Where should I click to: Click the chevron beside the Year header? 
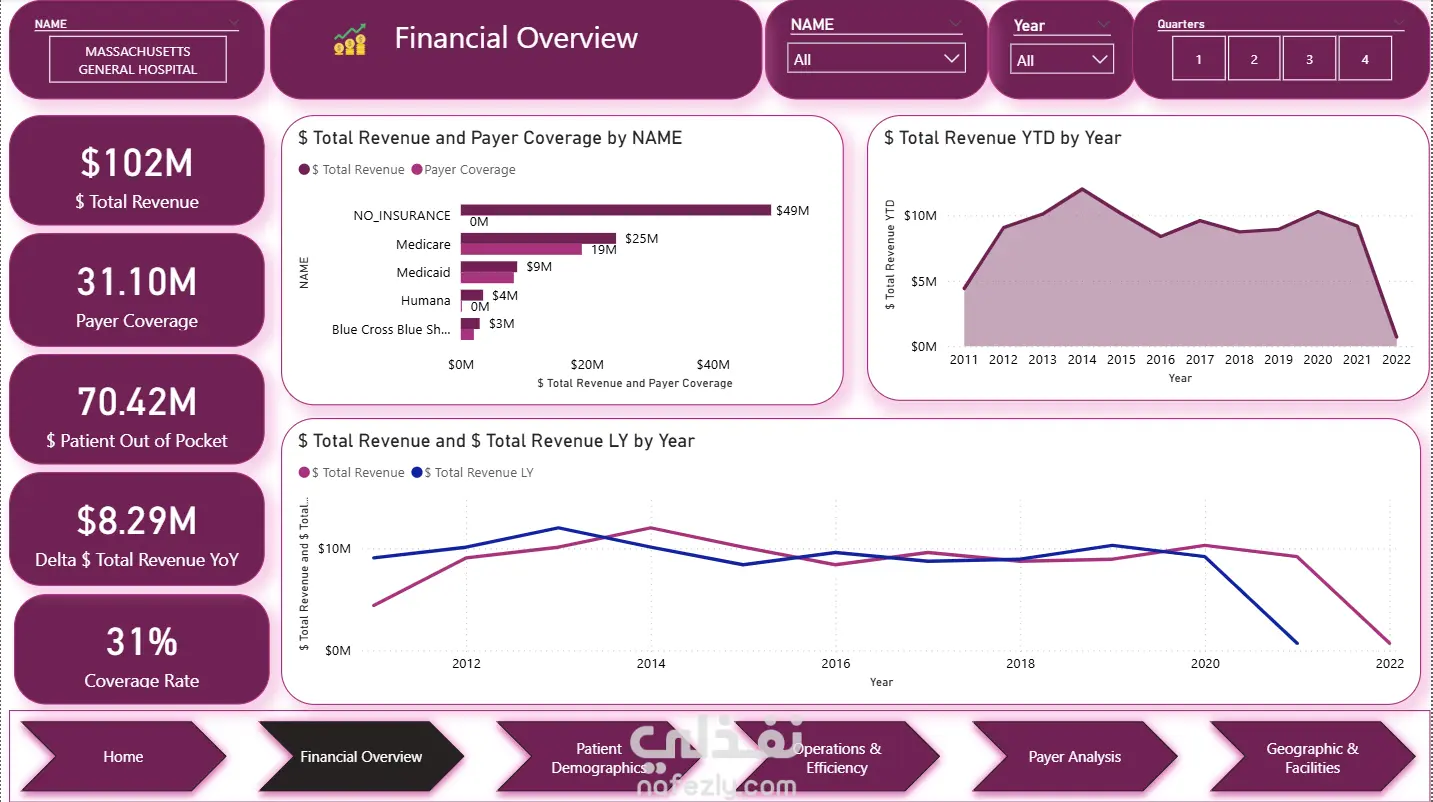pos(1103,25)
